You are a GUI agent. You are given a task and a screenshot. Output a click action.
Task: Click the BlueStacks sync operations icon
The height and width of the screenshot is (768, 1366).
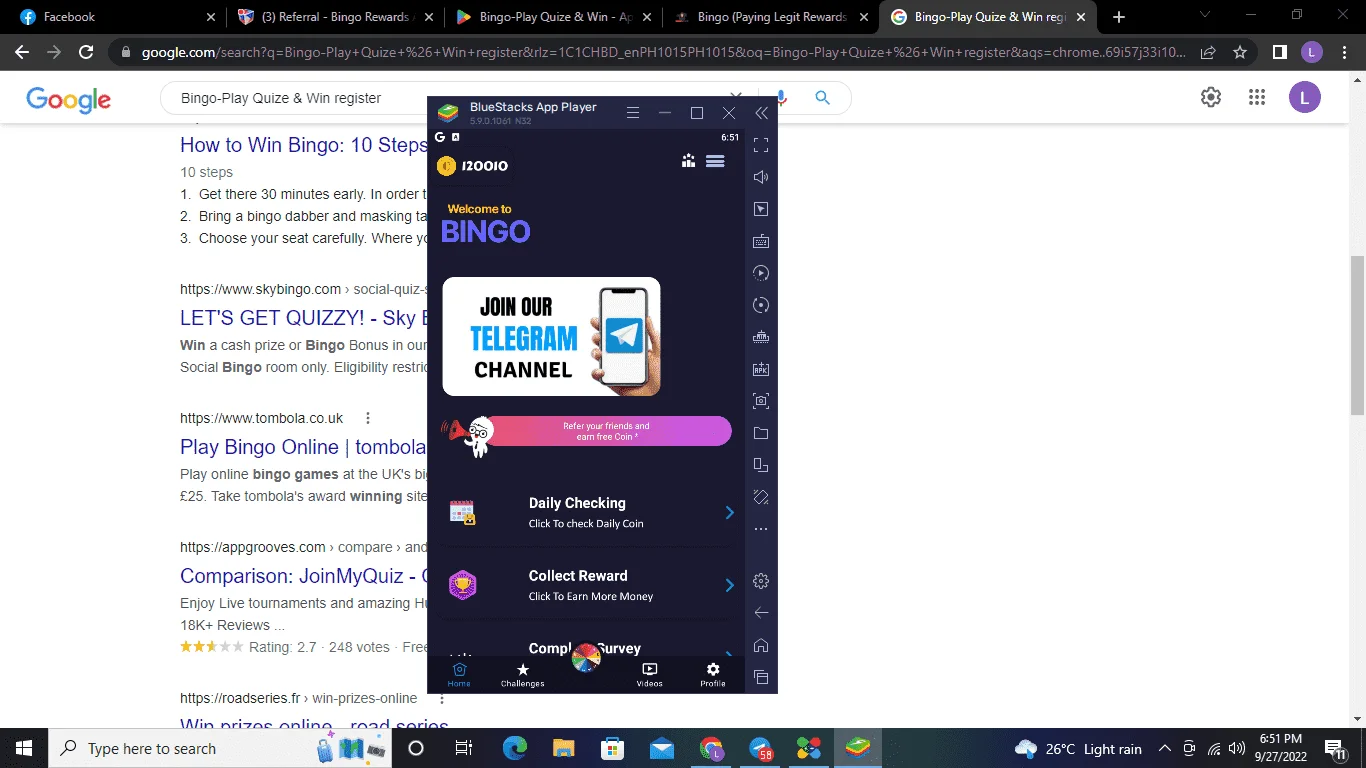tap(761, 305)
